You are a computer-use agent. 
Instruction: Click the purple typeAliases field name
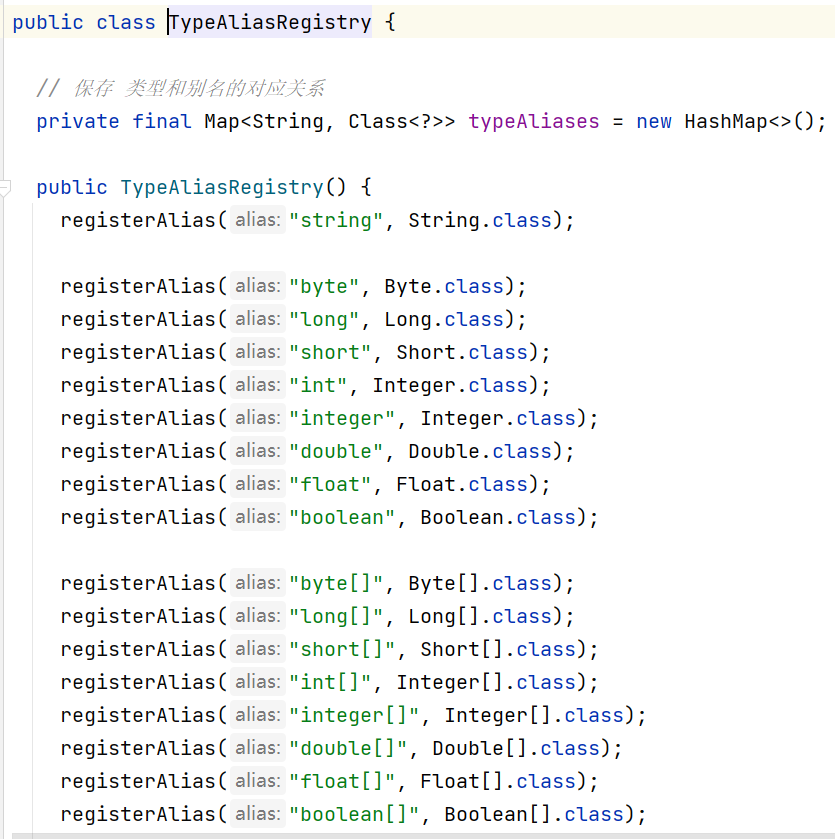(534, 121)
